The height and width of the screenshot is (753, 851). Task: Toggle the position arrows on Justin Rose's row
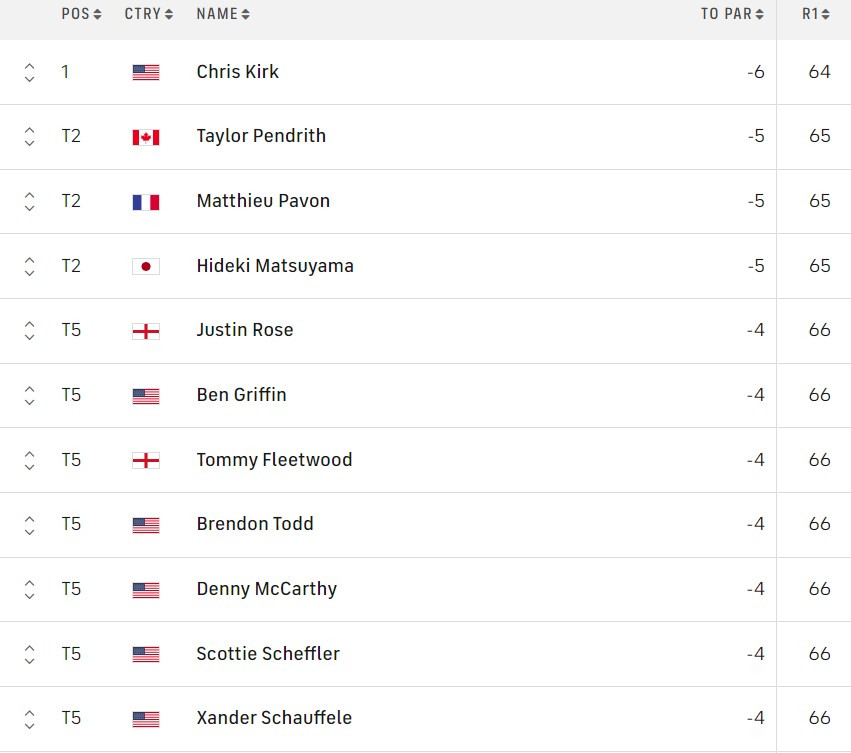coord(30,330)
